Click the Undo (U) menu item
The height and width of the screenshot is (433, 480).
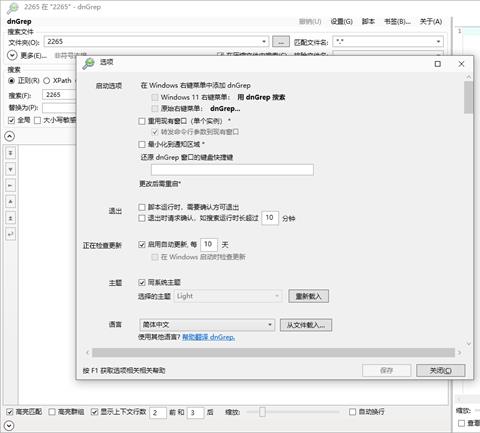310,22
